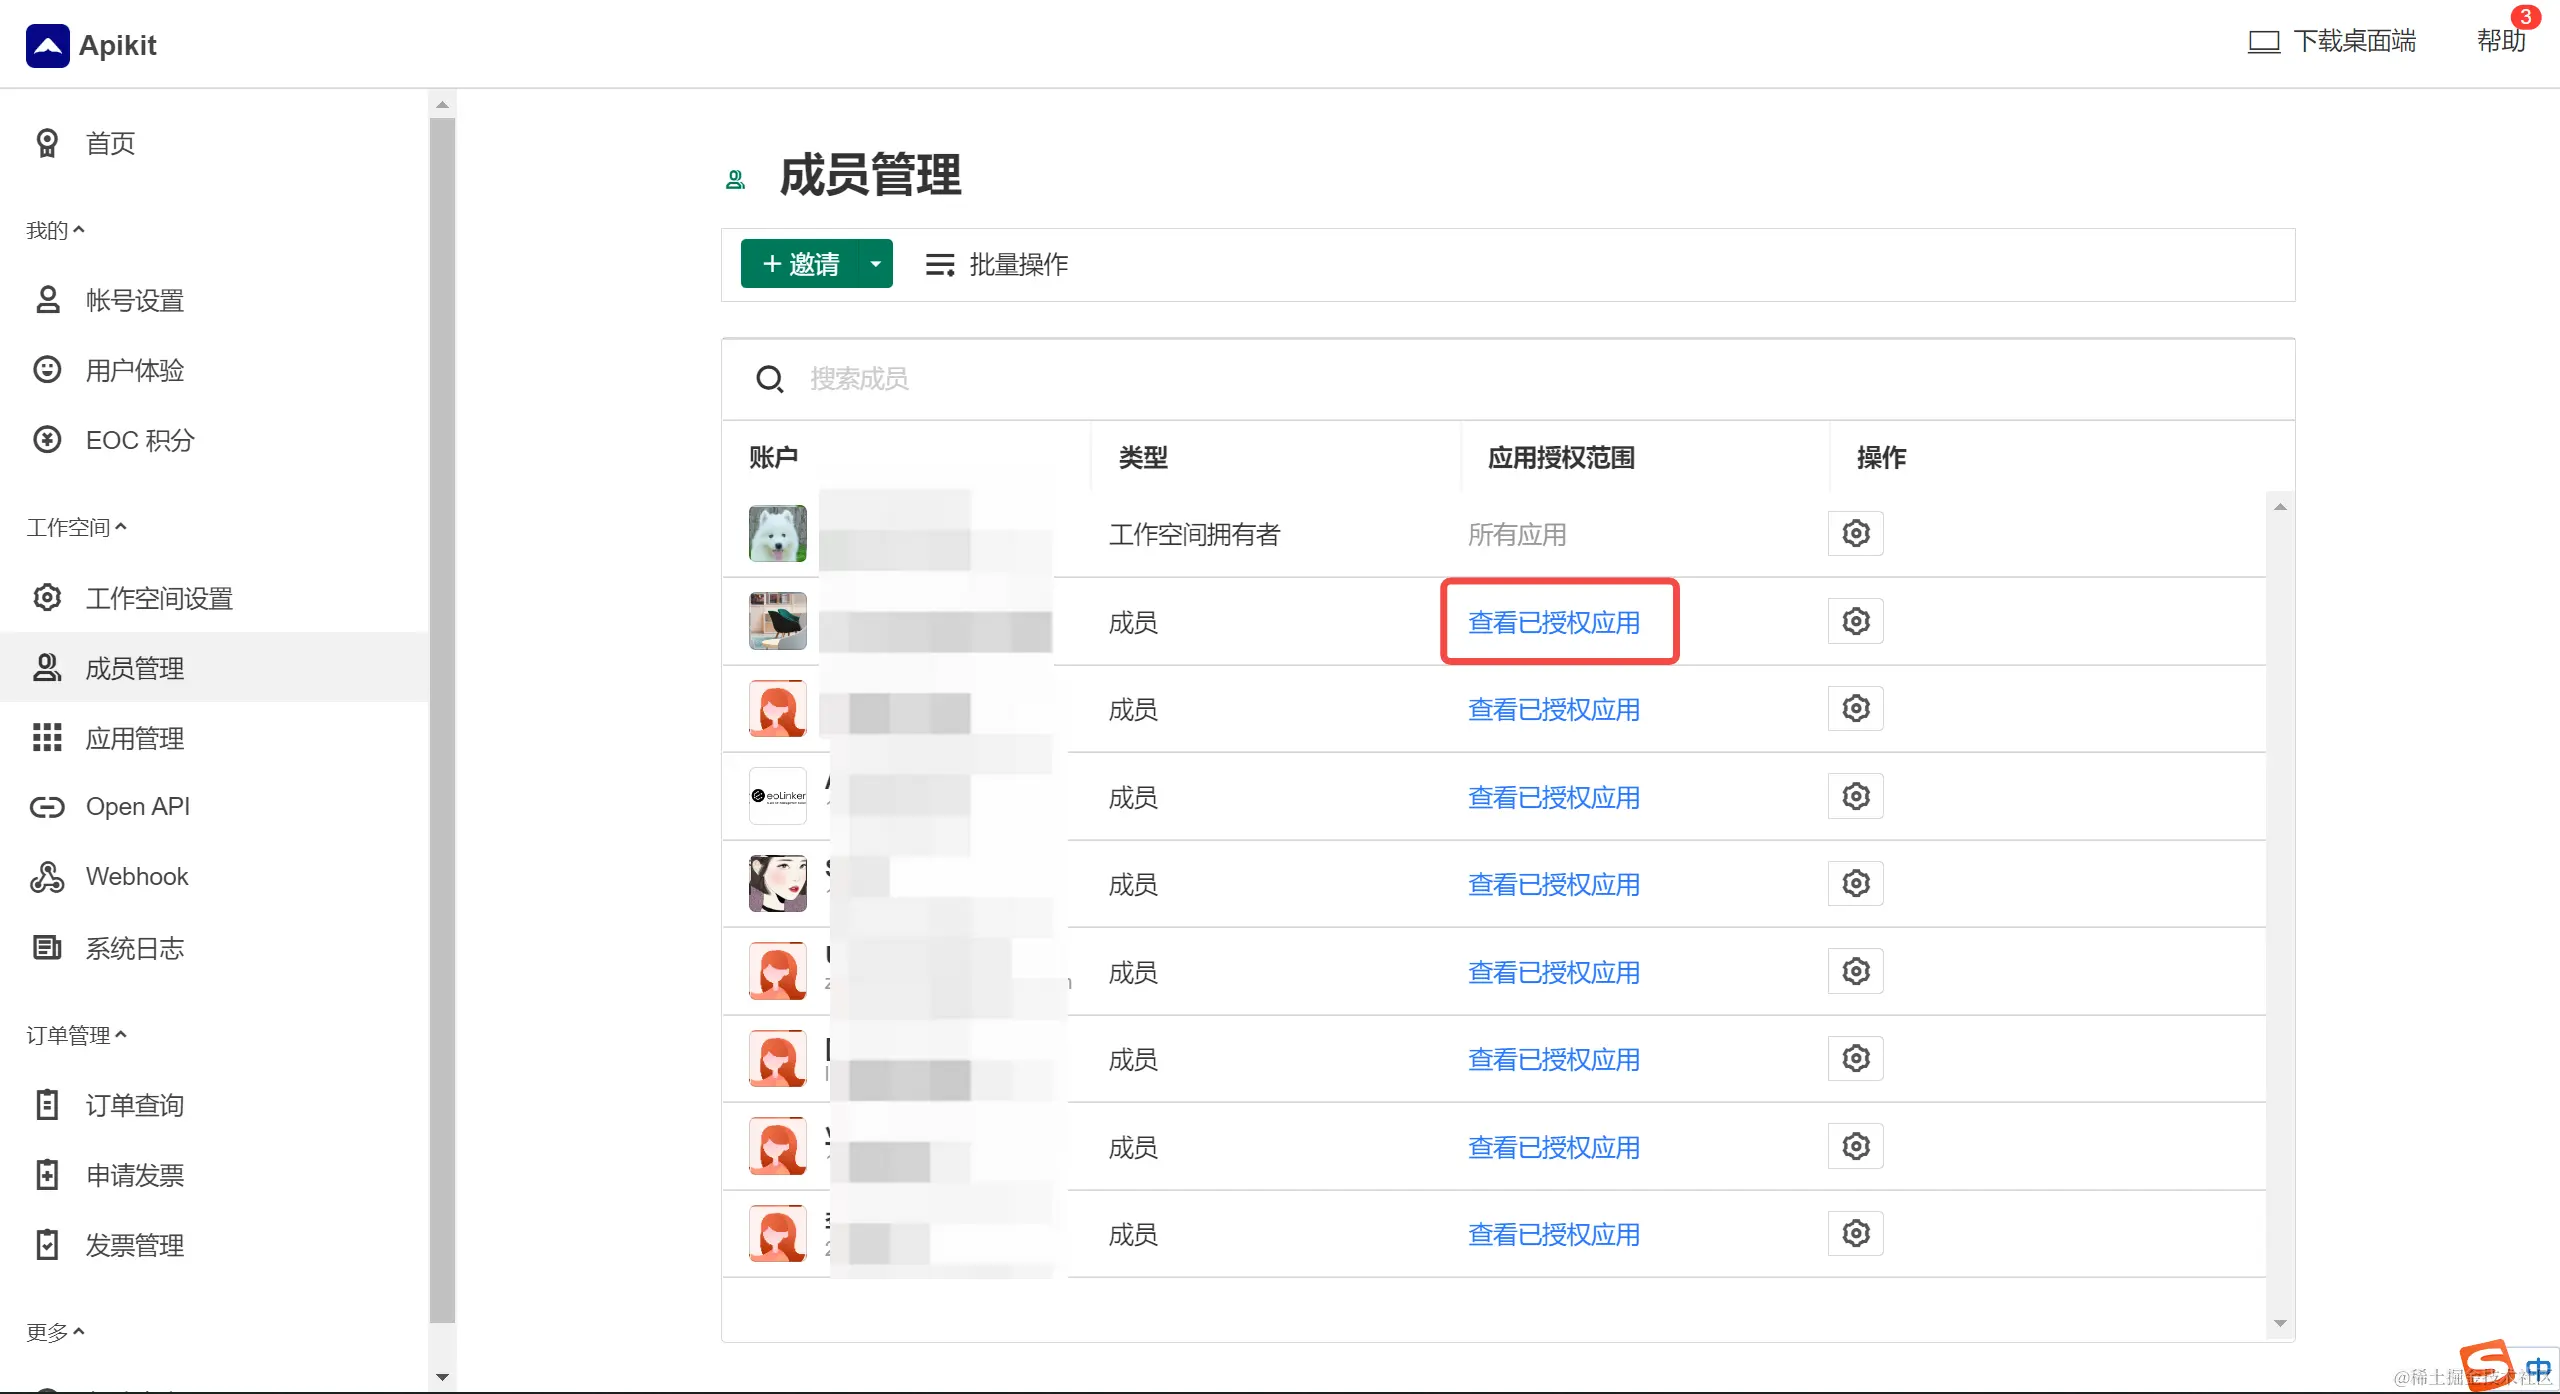
Task: Click the search magnifier icon
Action: coord(769,379)
